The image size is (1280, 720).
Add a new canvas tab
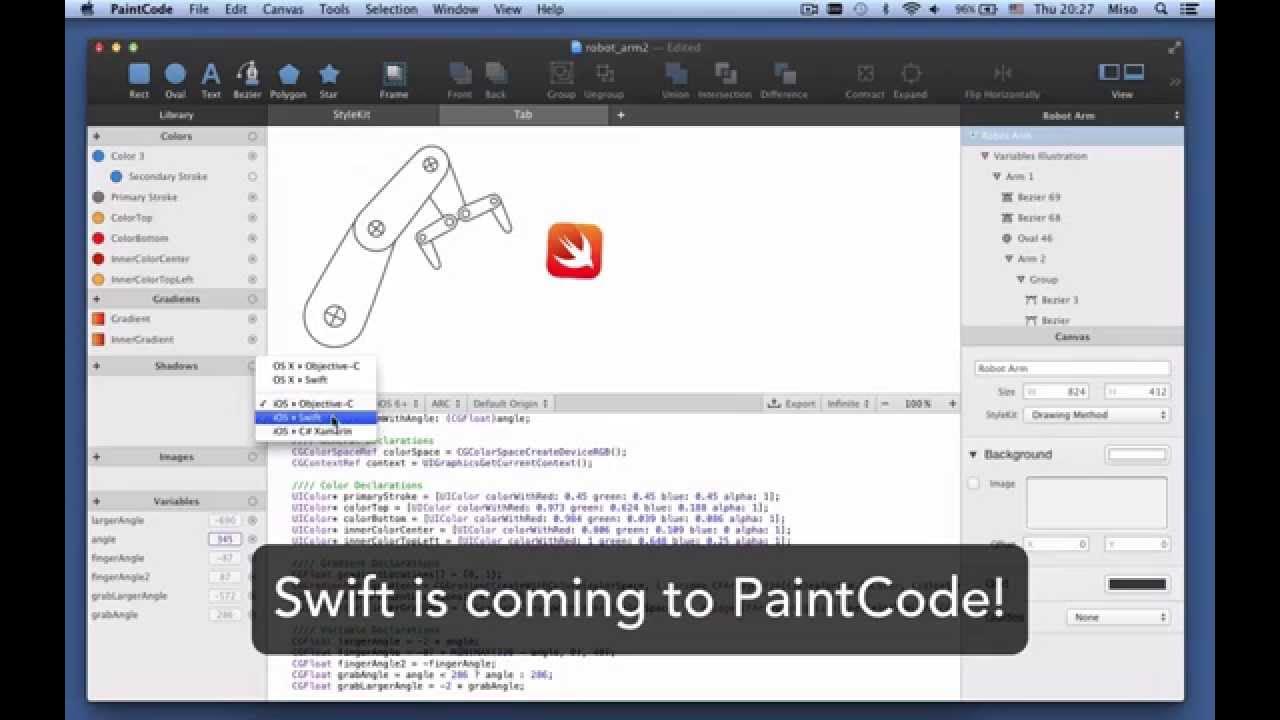(620, 115)
